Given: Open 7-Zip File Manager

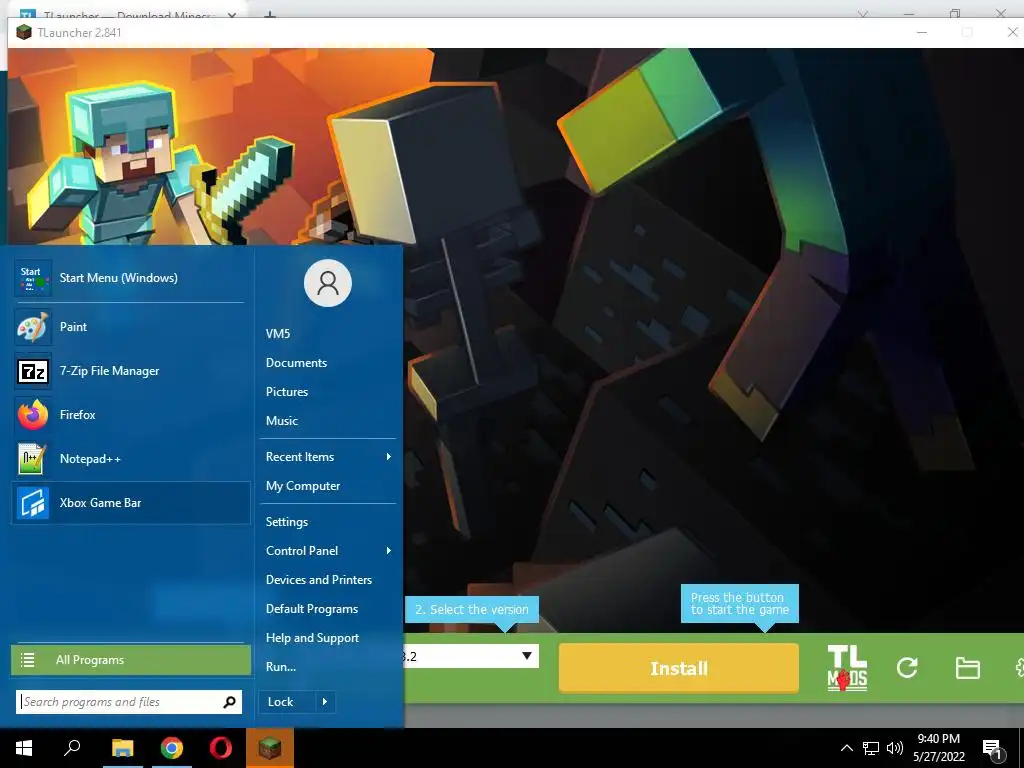Looking at the screenshot, I should tap(131, 371).
